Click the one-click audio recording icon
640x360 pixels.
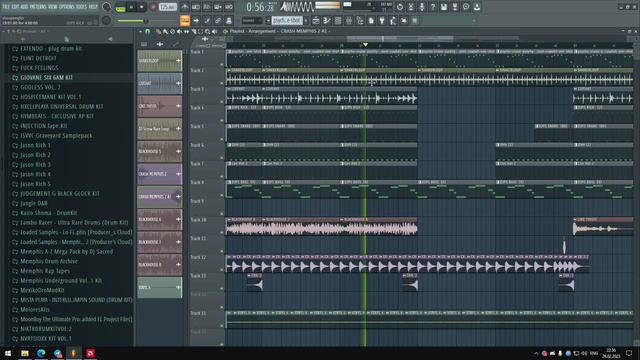(422, 7)
